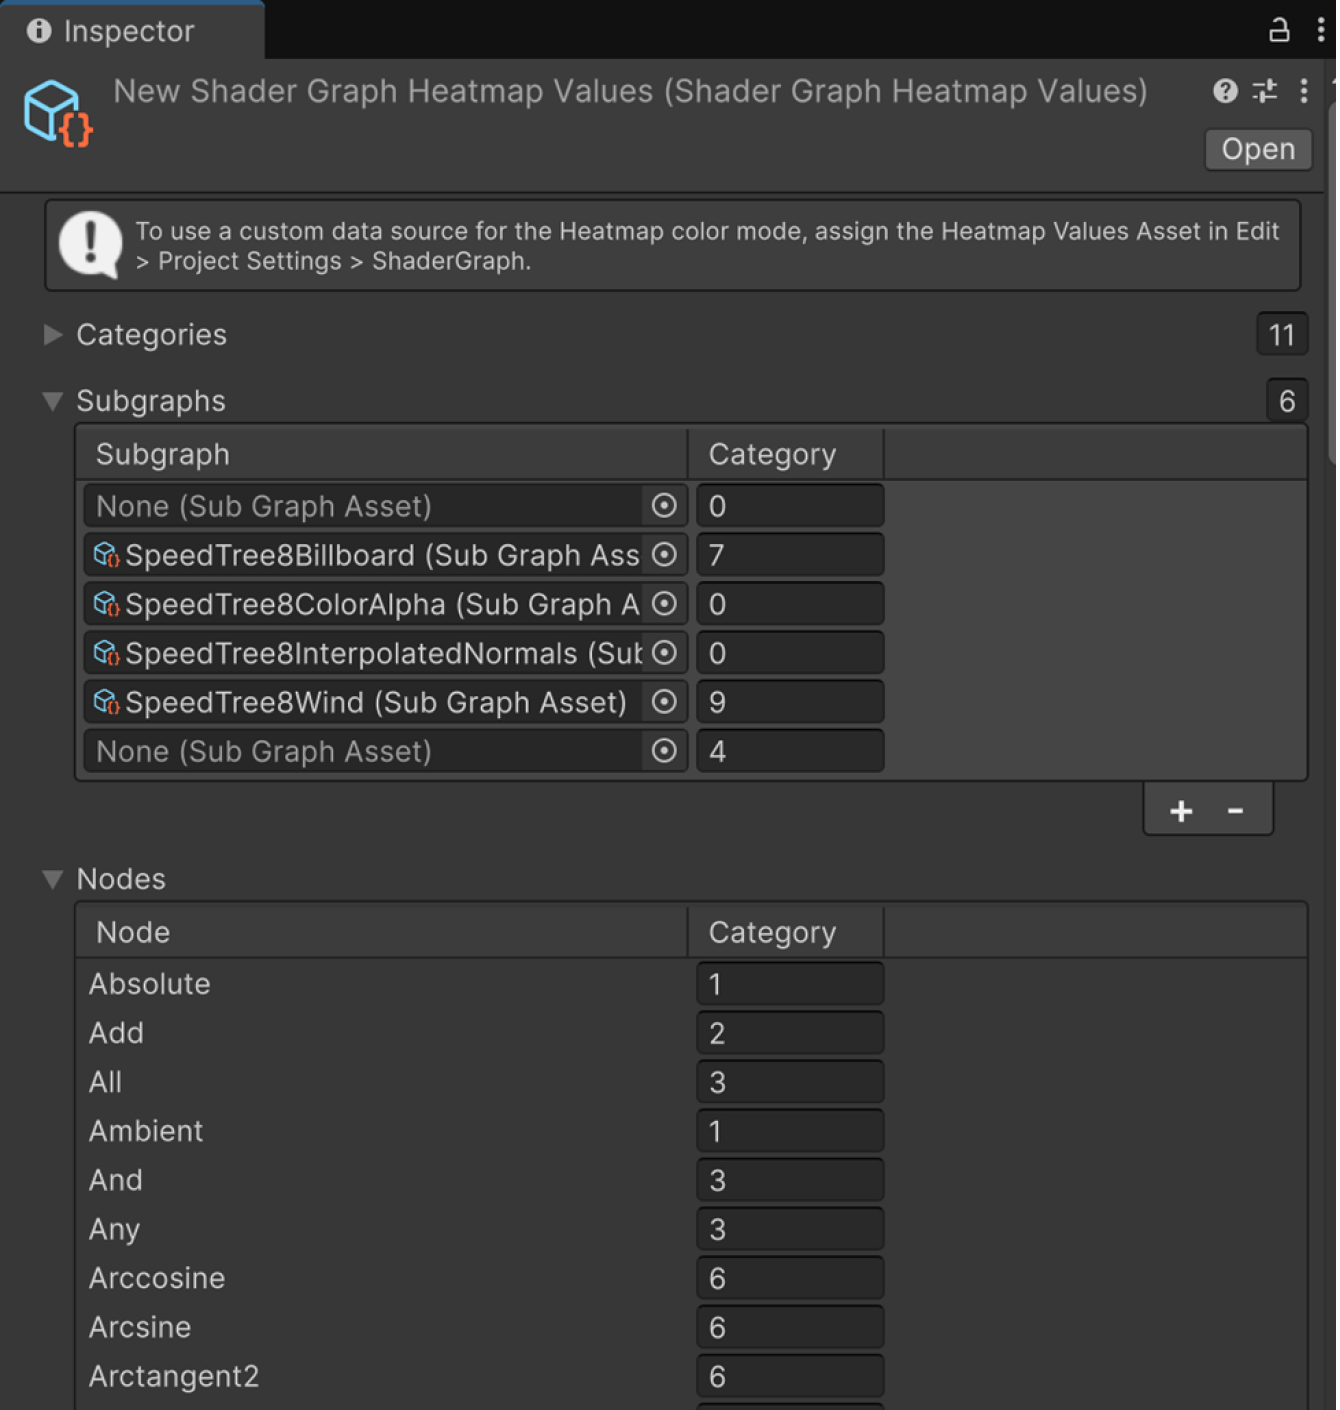
Task: Select the SpeedTree8ColorAlpha subgraph field
Action: pyautogui.click(x=385, y=604)
